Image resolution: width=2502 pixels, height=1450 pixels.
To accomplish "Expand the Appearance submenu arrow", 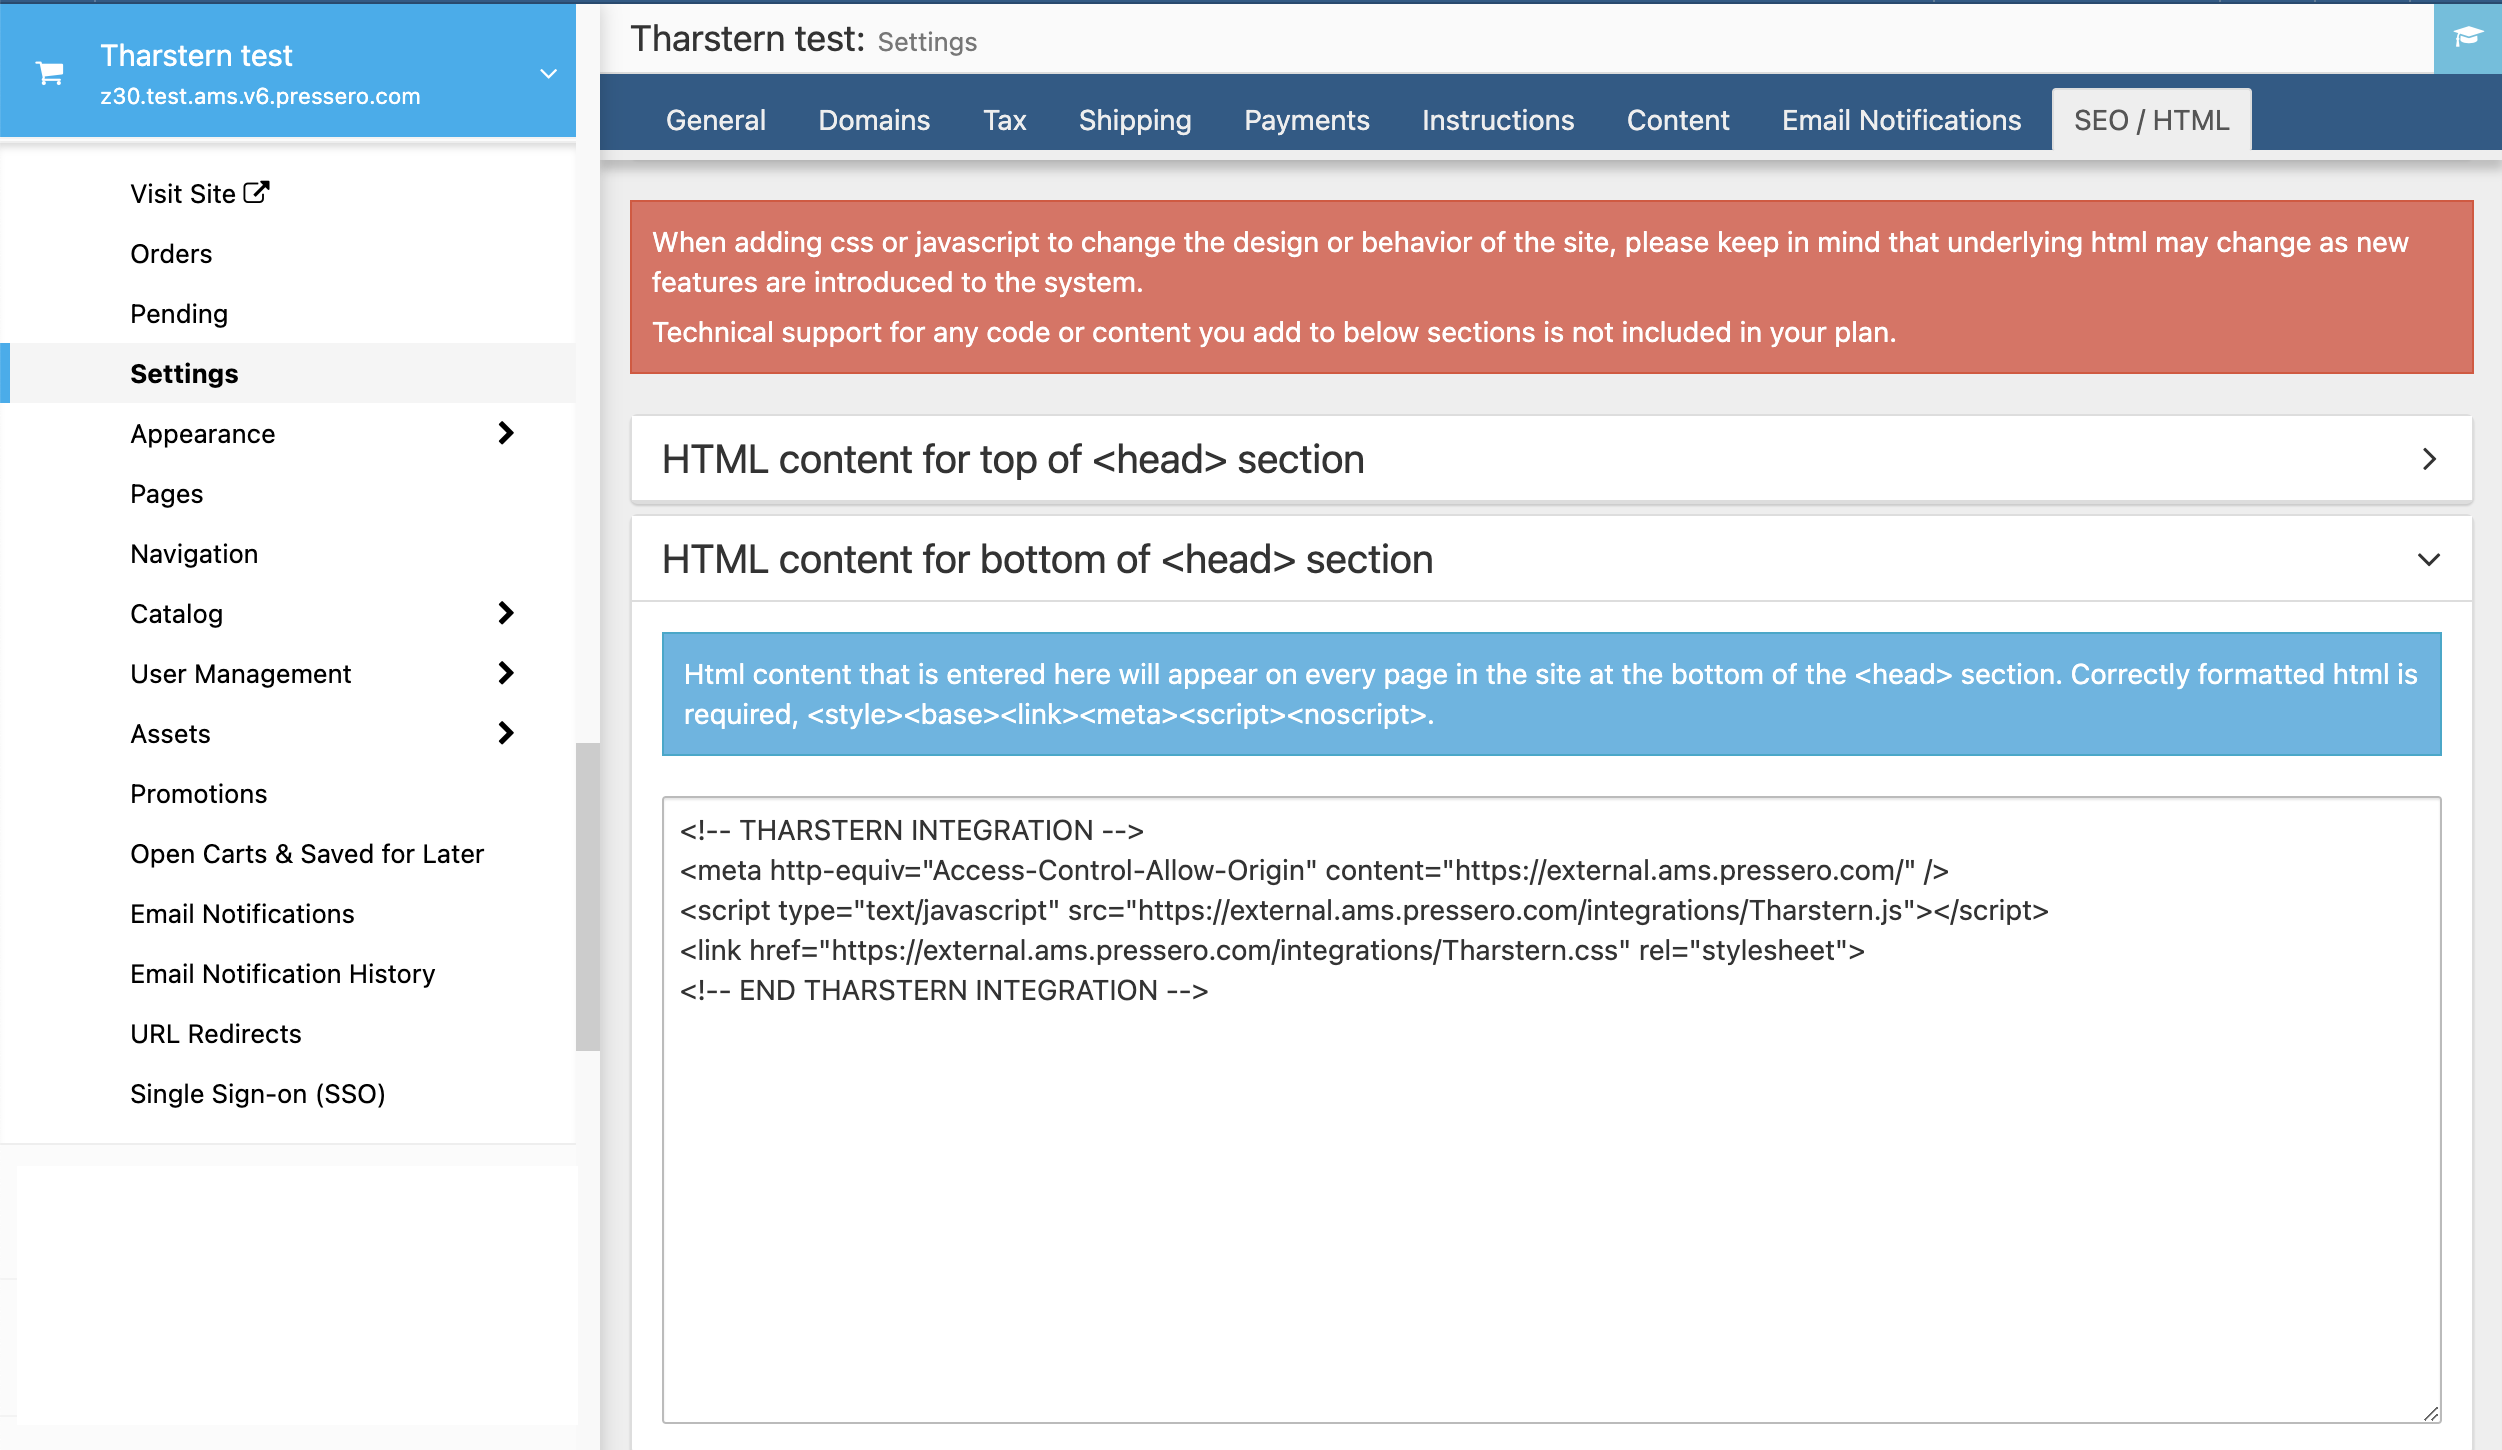I will 506,433.
